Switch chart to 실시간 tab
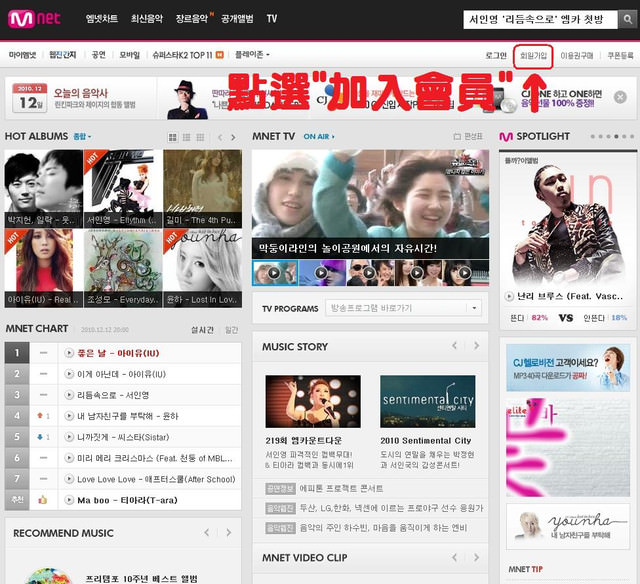The height and width of the screenshot is (584, 640). [x=202, y=330]
